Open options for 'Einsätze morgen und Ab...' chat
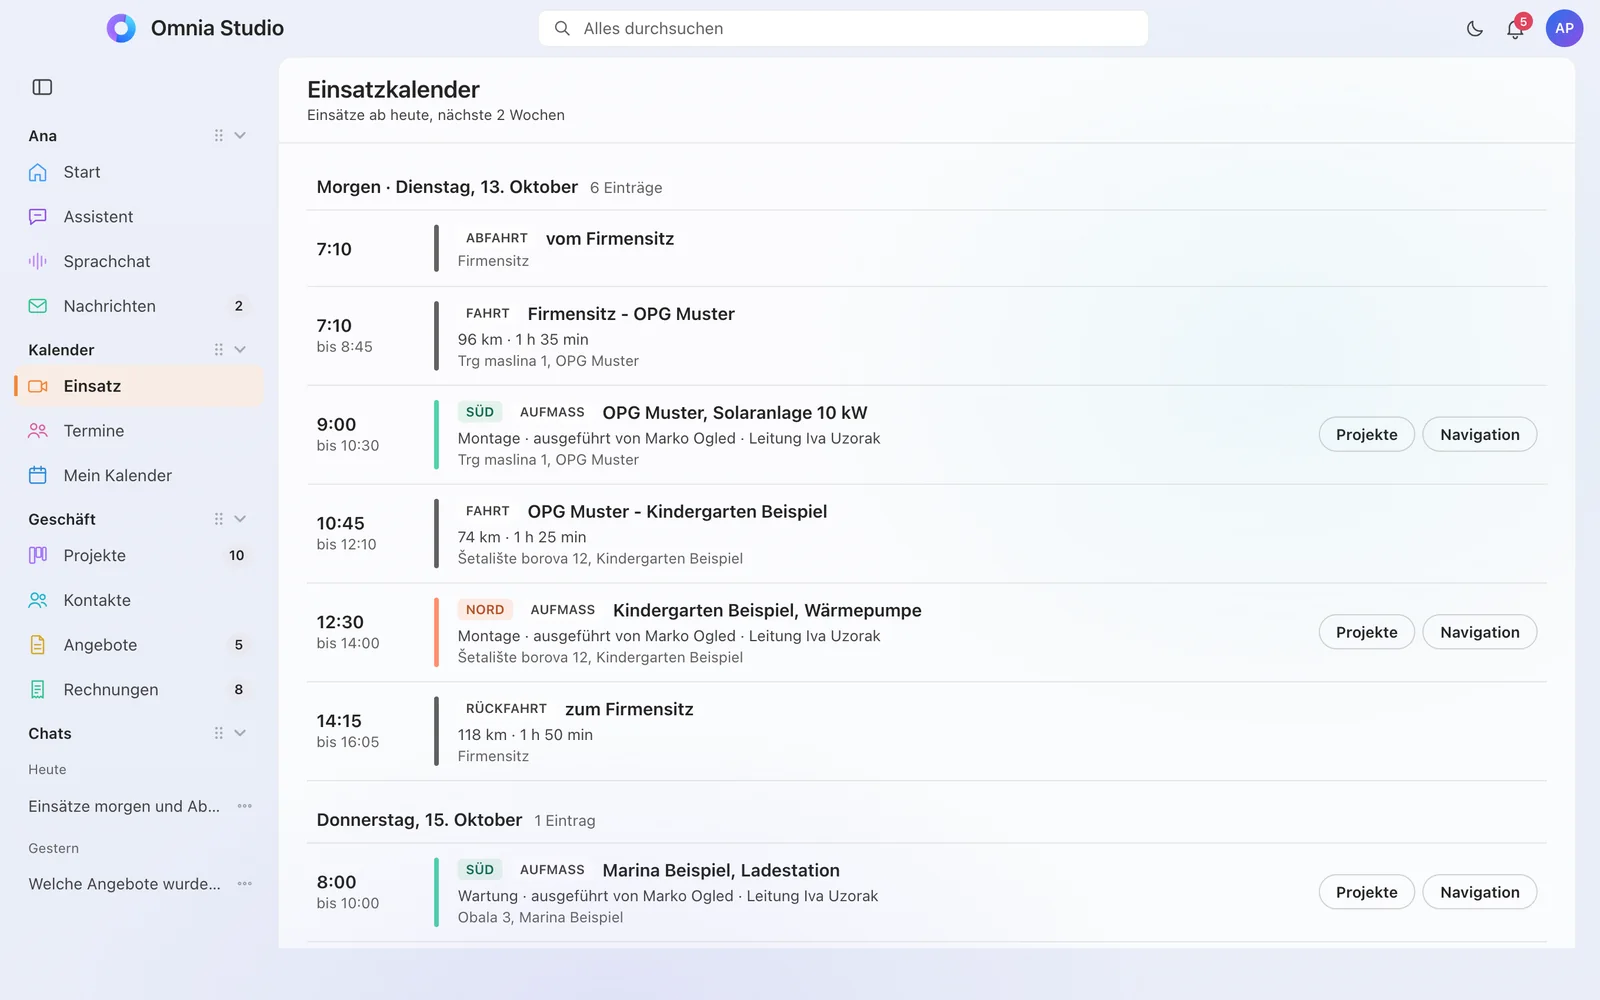Image resolution: width=1600 pixels, height=1000 pixels. coord(245,806)
